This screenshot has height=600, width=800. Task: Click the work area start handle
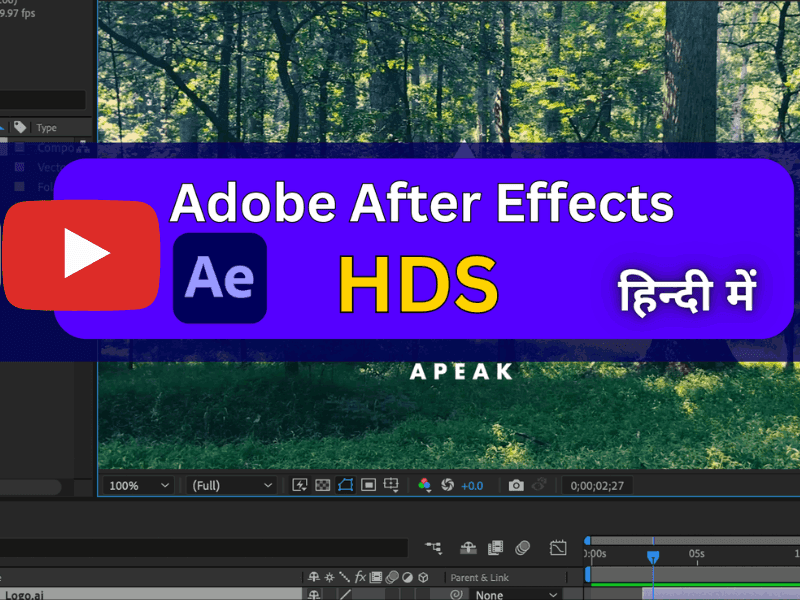point(587,574)
